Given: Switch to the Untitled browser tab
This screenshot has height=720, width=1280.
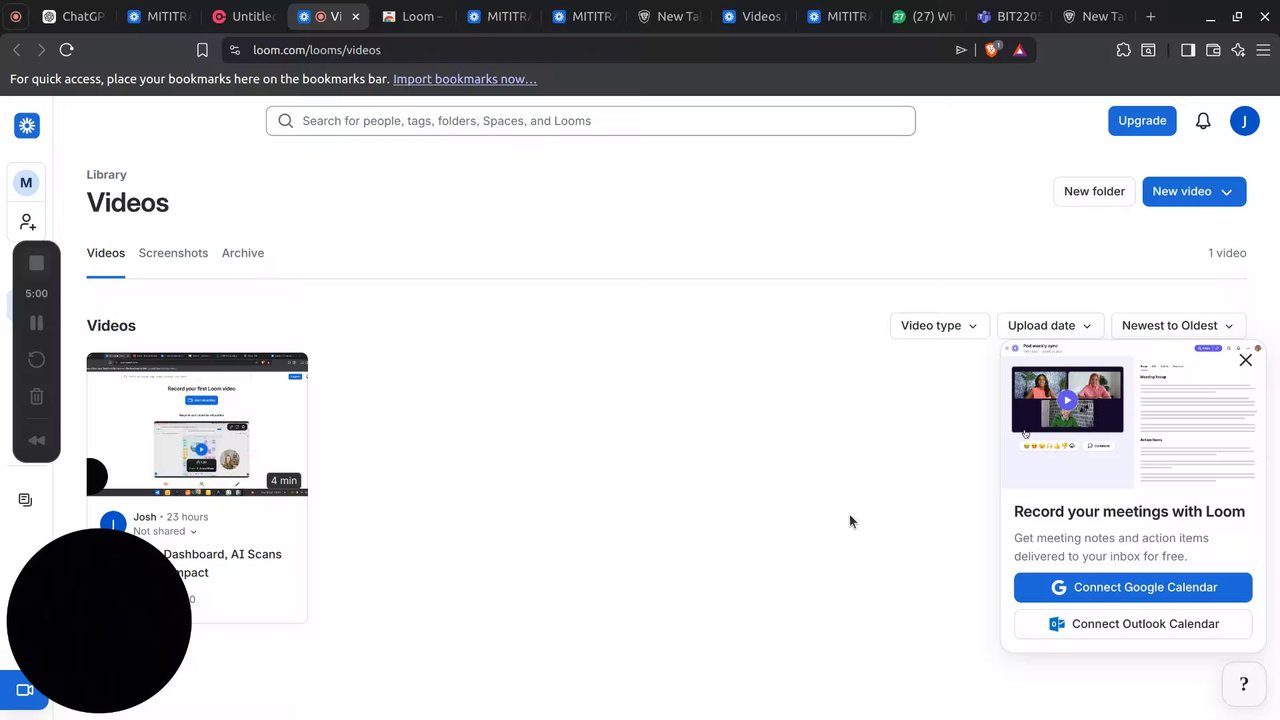Looking at the screenshot, I should [245, 16].
